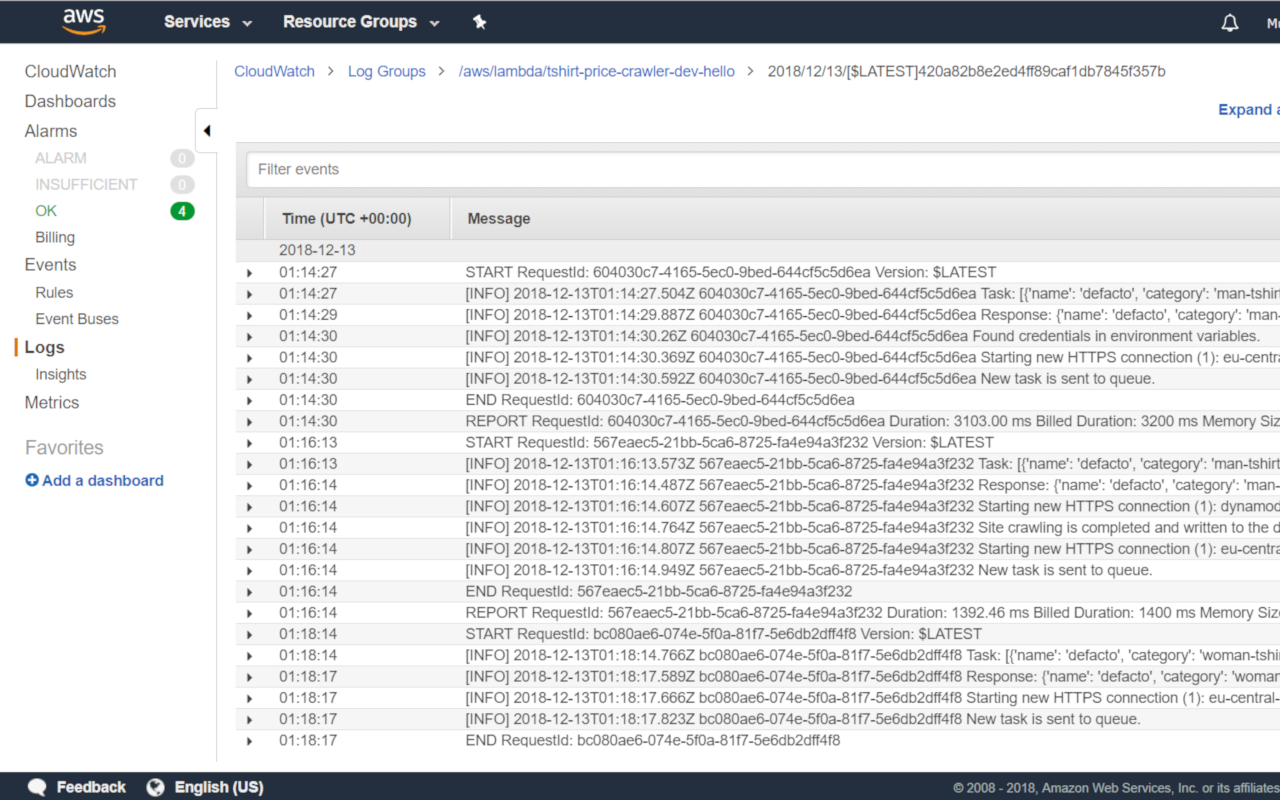Click the pushpin shortcuts icon in navbar
The height and width of the screenshot is (800, 1280).
tap(479, 21)
